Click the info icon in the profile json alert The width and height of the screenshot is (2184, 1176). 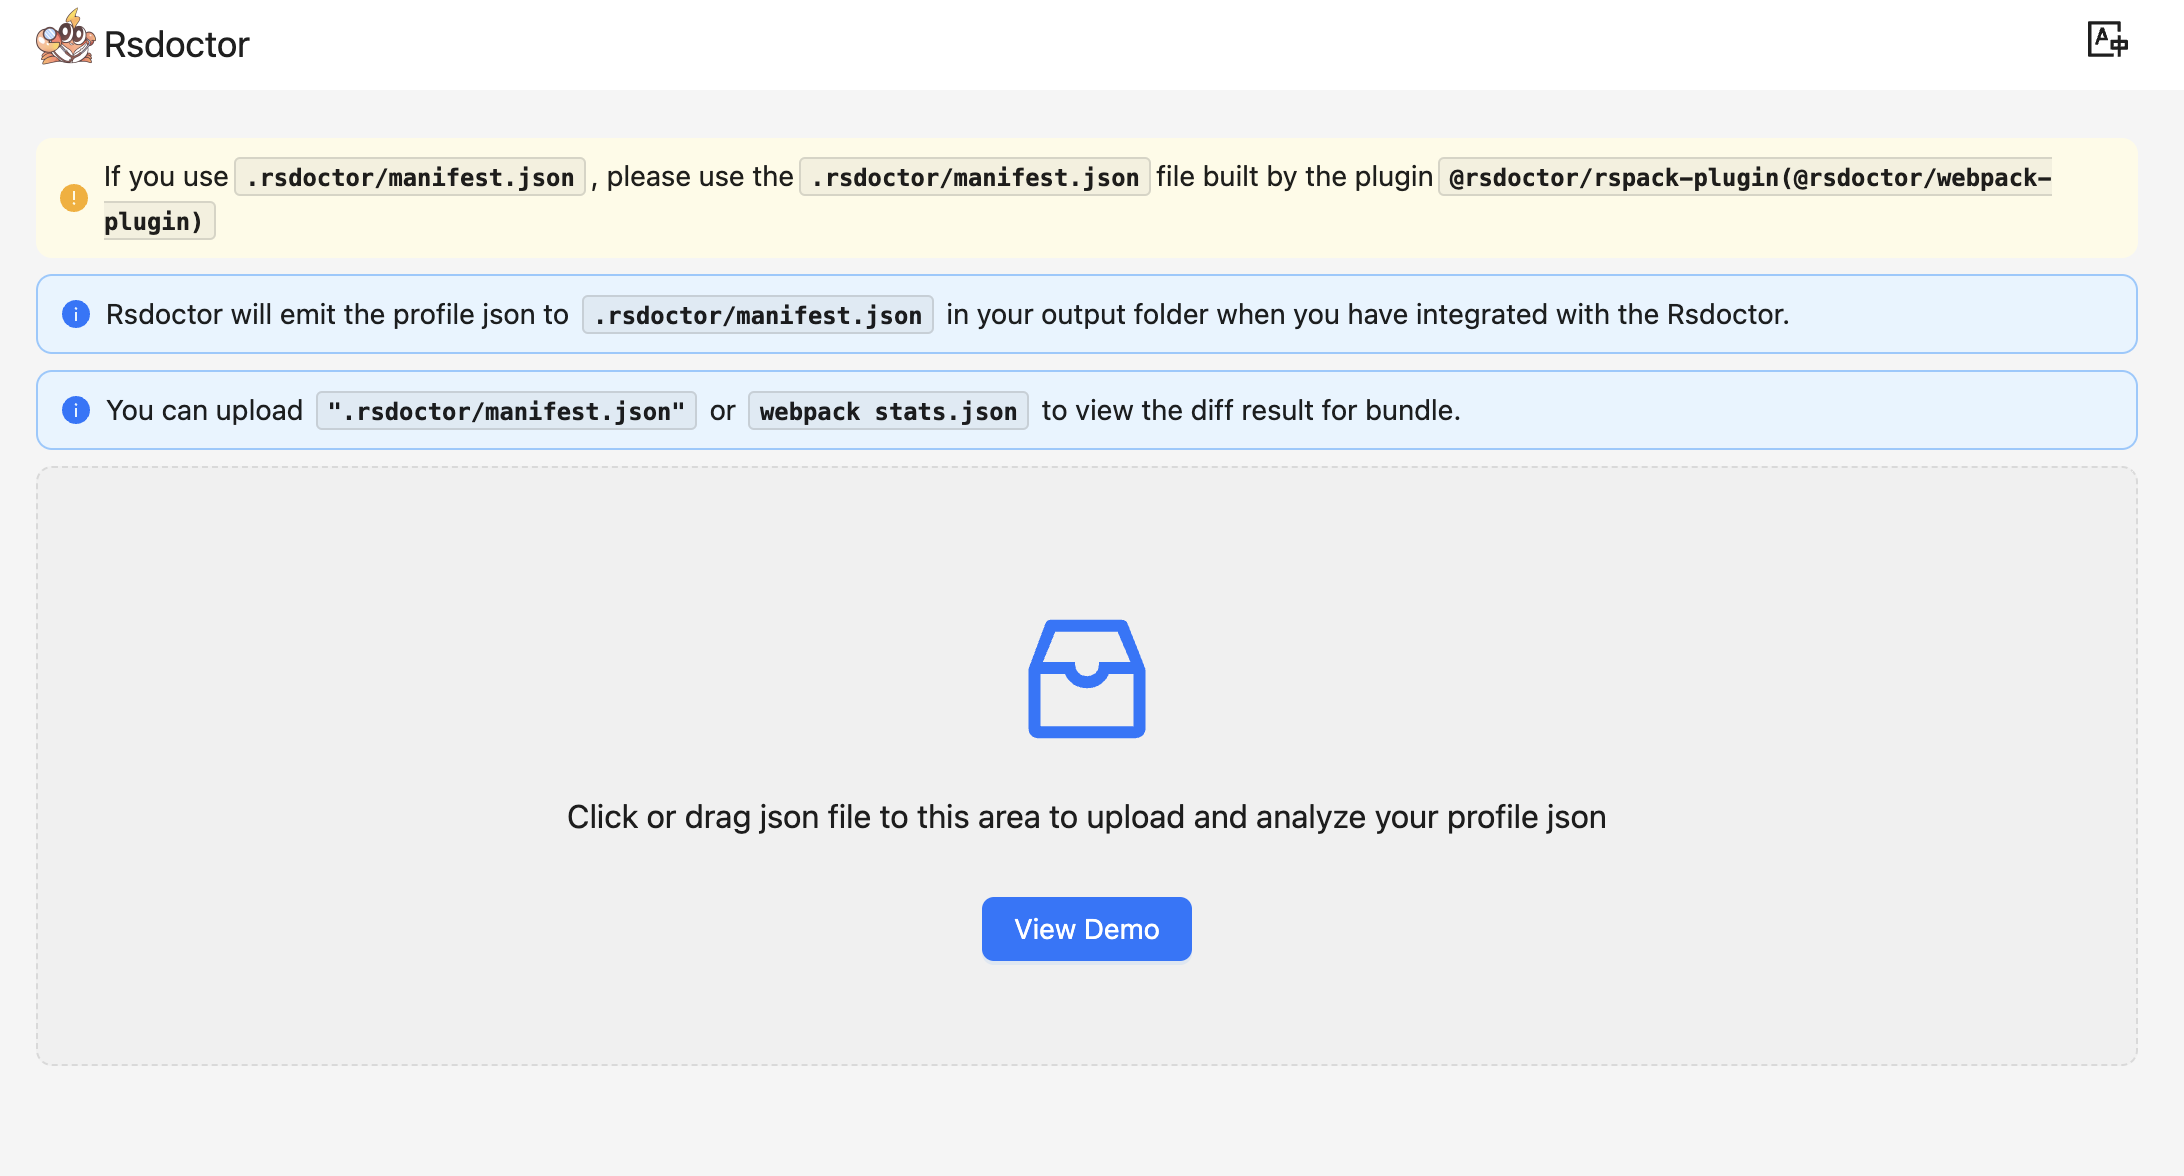tap(76, 314)
